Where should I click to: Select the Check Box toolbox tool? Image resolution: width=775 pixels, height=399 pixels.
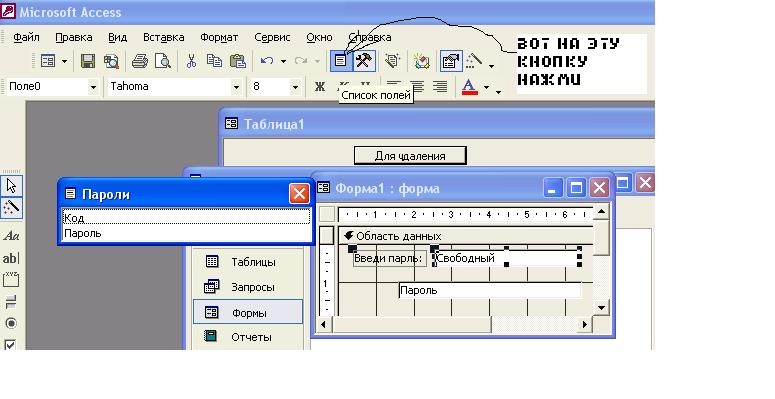pos(10,345)
